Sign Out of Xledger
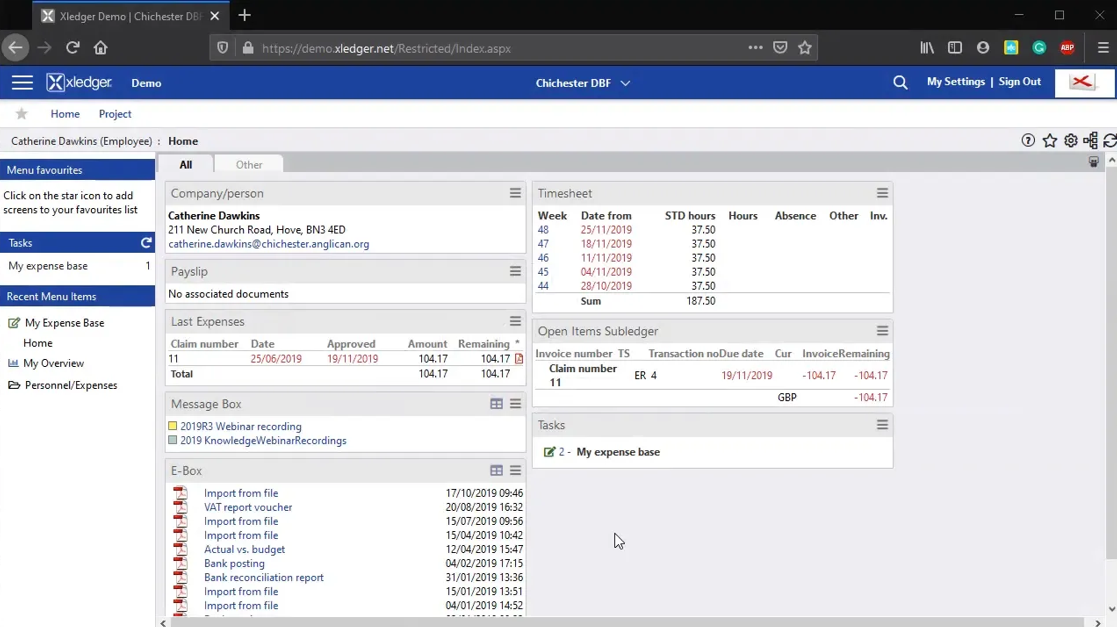Viewport: 1117px width, 627px height. click(x=1019, y=81)
